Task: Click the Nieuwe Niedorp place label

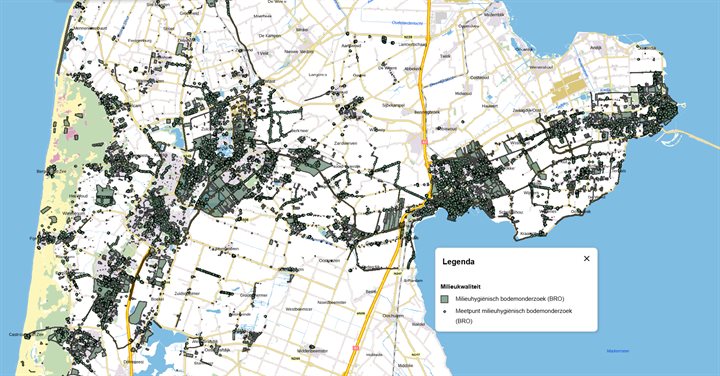Action: point(300,52)
